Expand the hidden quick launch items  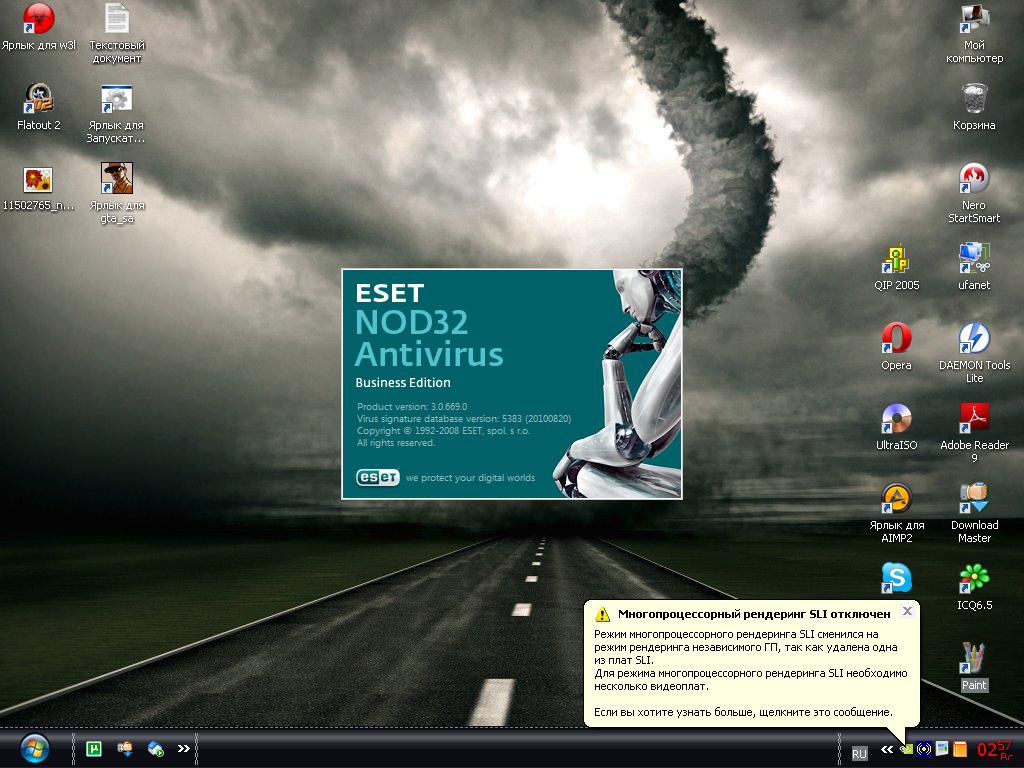click(184, 748)
